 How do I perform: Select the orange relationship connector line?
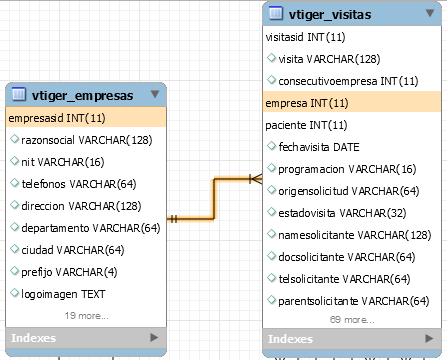point(214,199)
